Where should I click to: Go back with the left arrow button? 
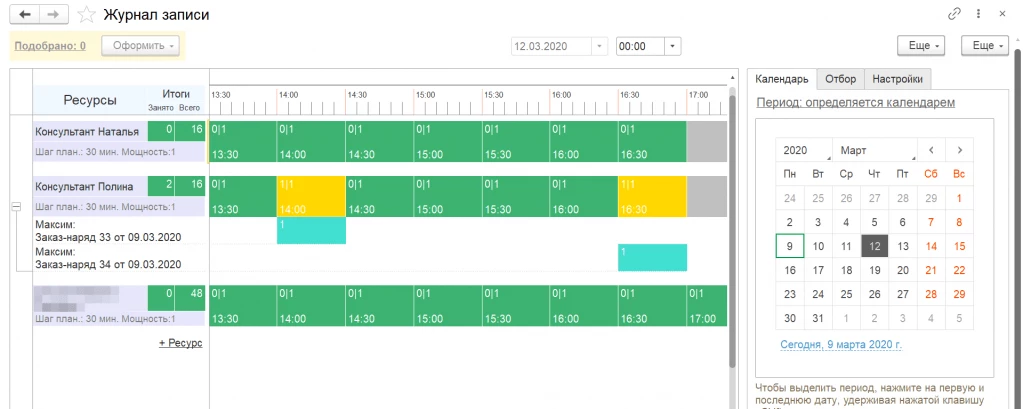[x=25, y=14]
